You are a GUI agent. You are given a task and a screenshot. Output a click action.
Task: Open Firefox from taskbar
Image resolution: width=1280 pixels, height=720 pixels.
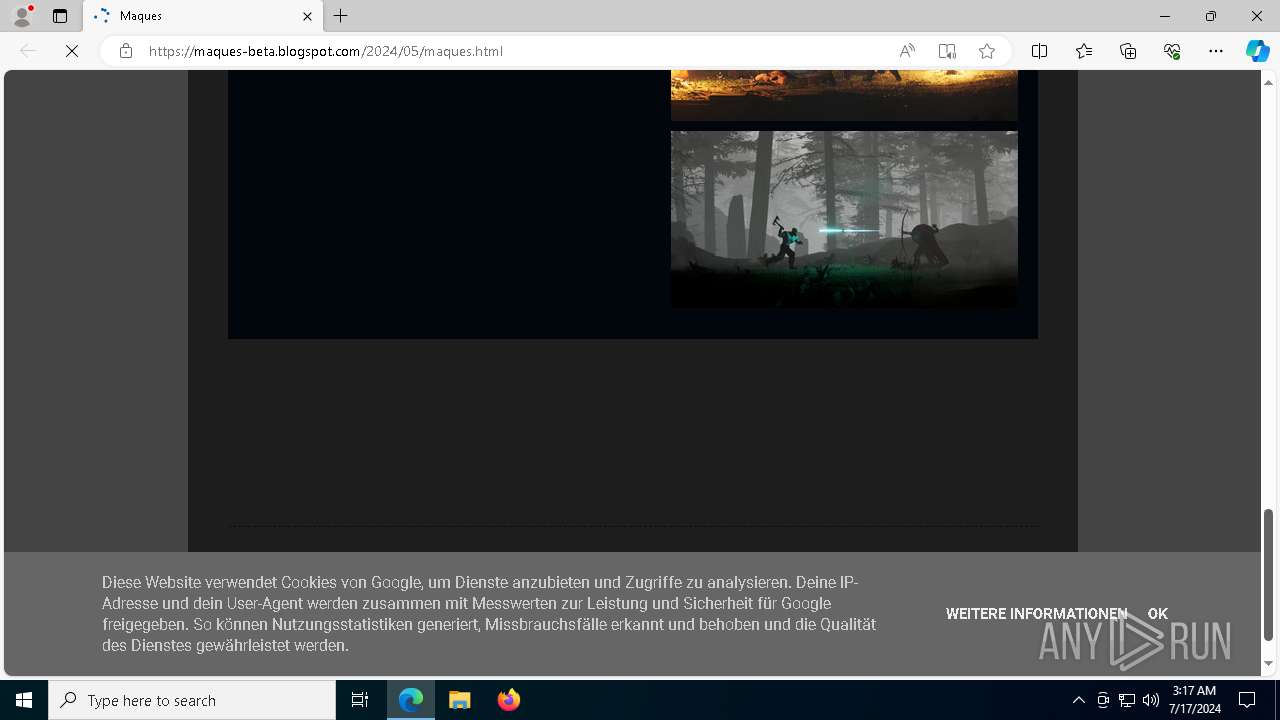pyautogui.click(x=509, y=700)
